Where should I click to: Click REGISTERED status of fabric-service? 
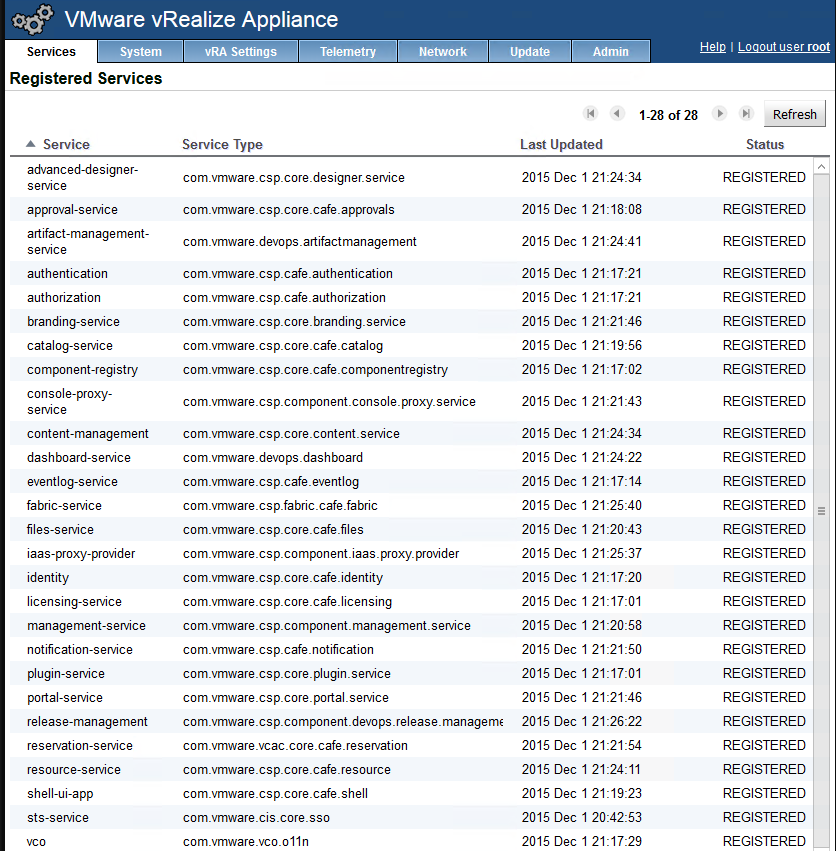[x=764, y=505]
